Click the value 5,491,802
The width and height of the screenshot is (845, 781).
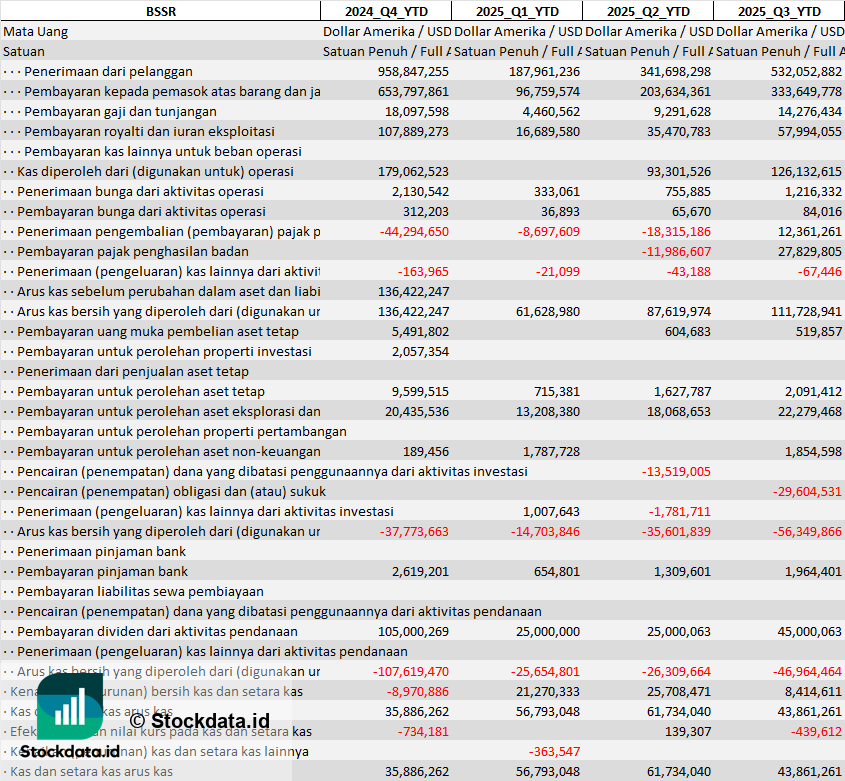pyautogui.click(x=420, y=331)
